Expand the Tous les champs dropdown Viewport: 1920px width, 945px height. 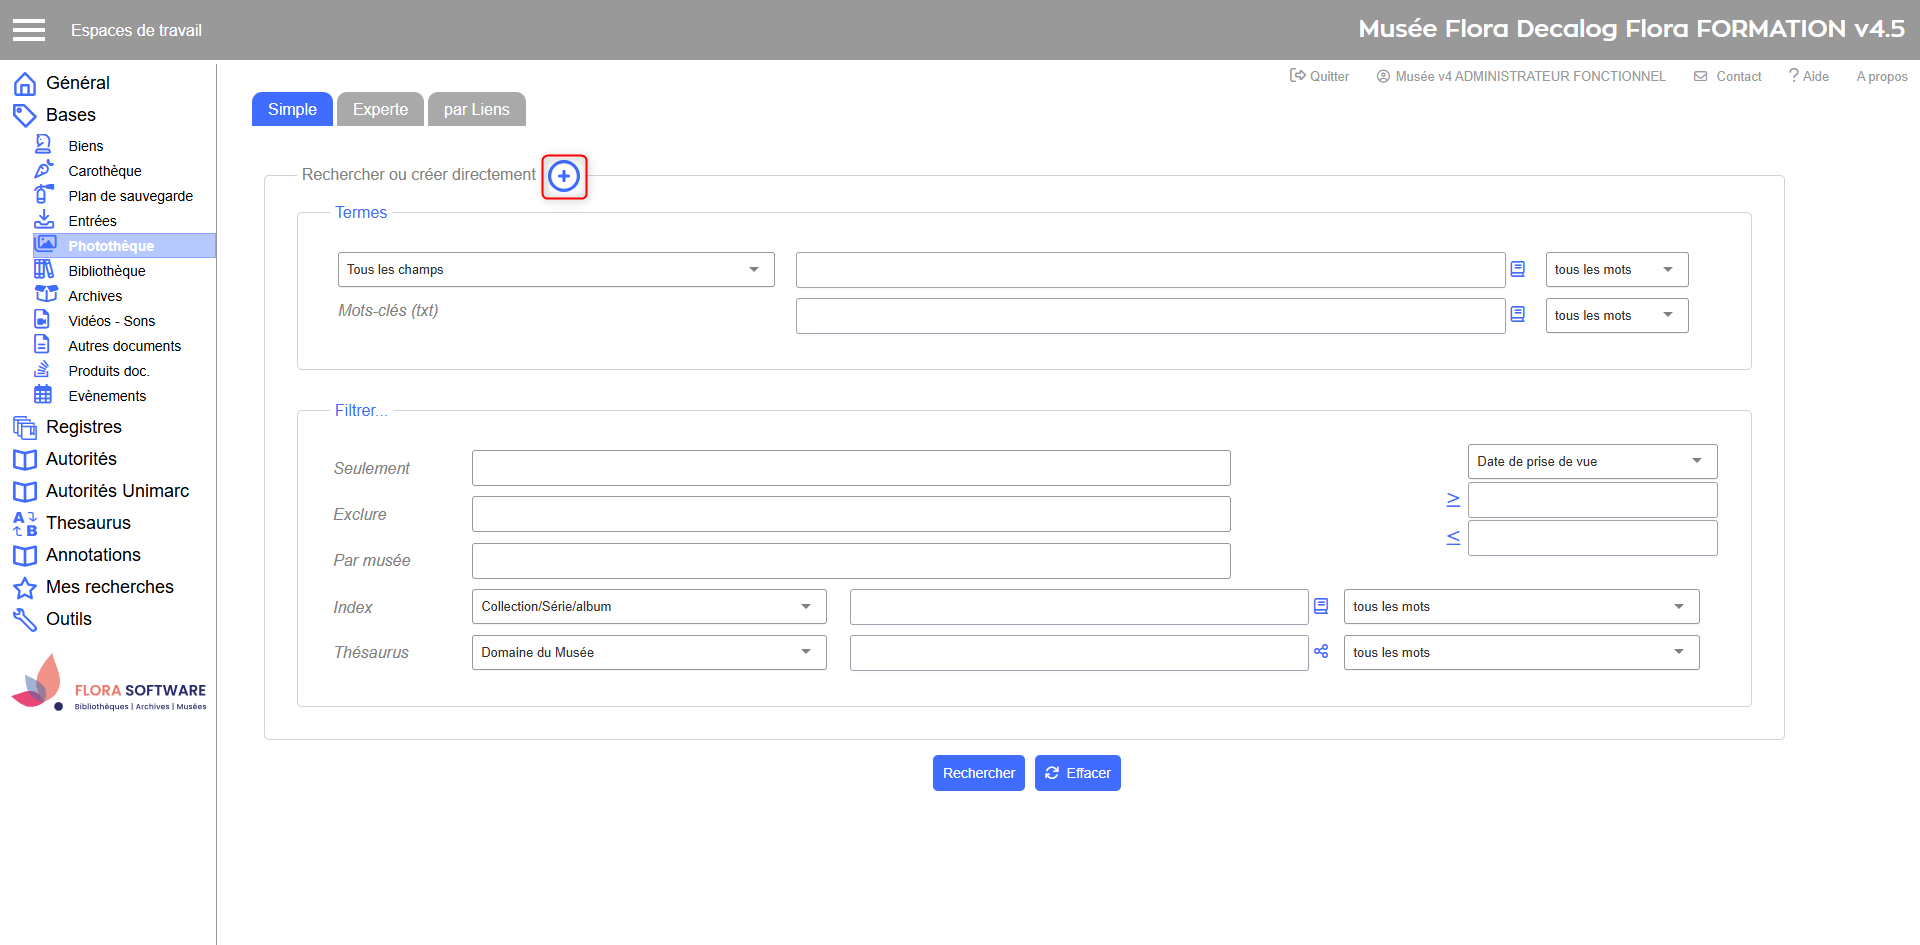coord(555,270)
